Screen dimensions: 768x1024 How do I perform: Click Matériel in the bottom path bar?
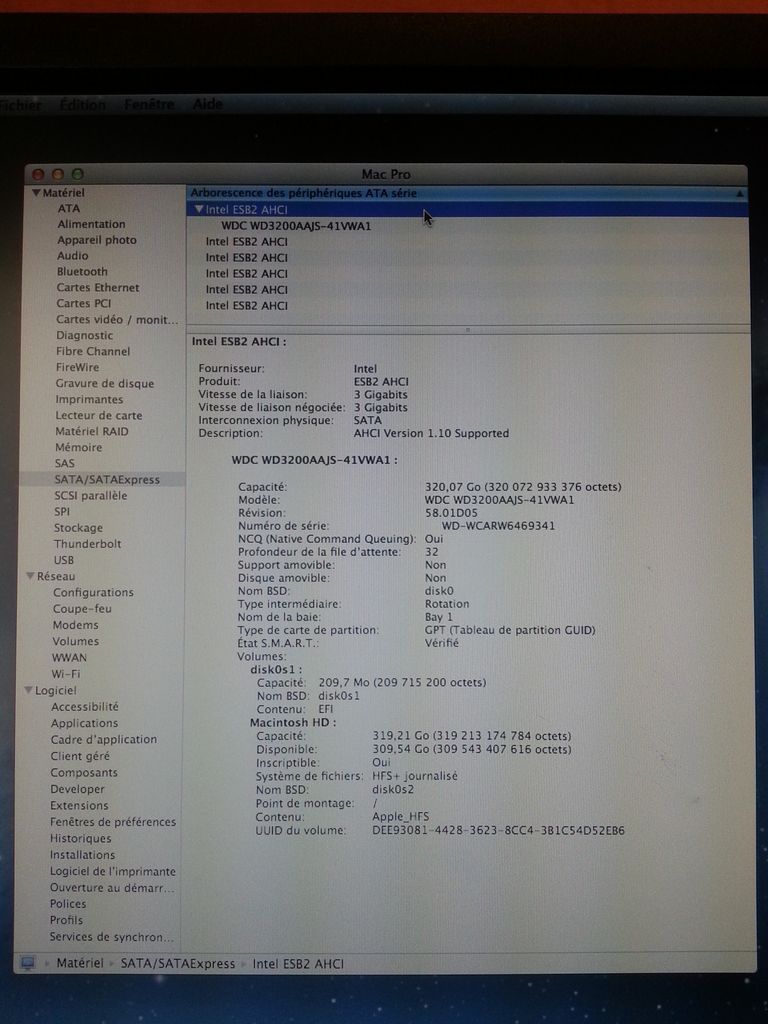[80, 963]
